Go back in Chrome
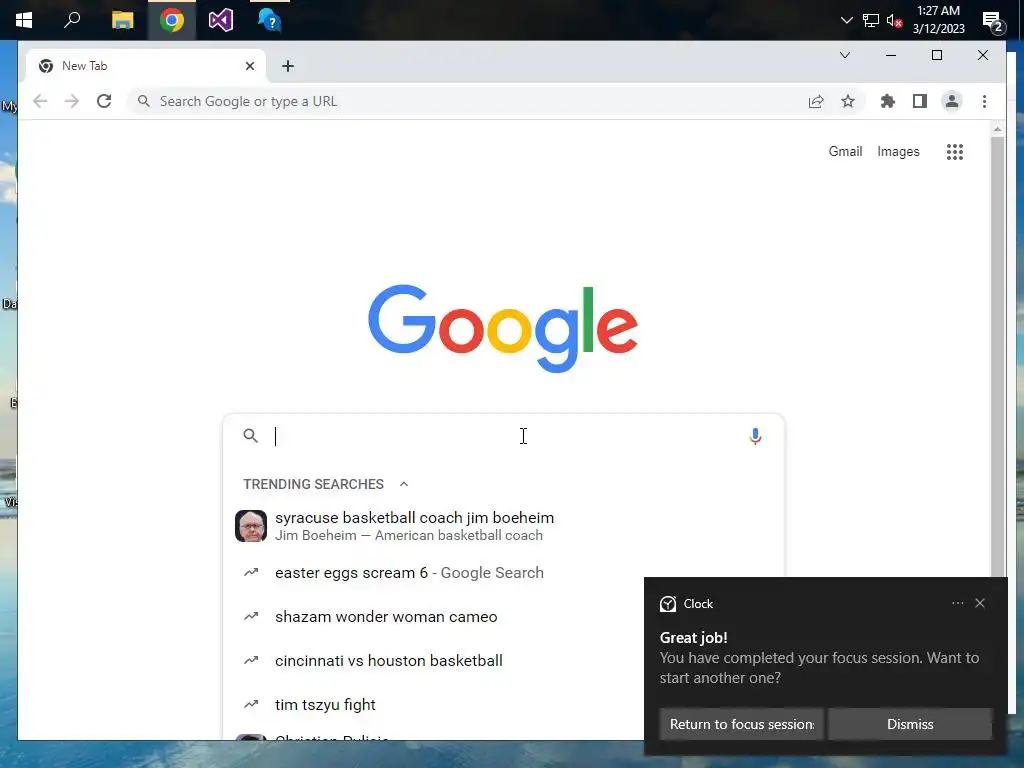 tap(40, 101)
